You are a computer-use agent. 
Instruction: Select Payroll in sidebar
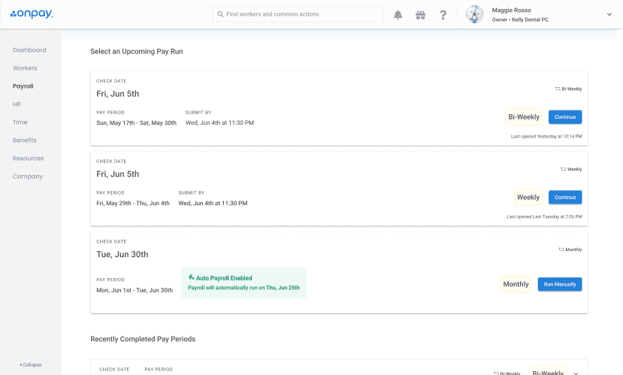[x=23, y=86]
